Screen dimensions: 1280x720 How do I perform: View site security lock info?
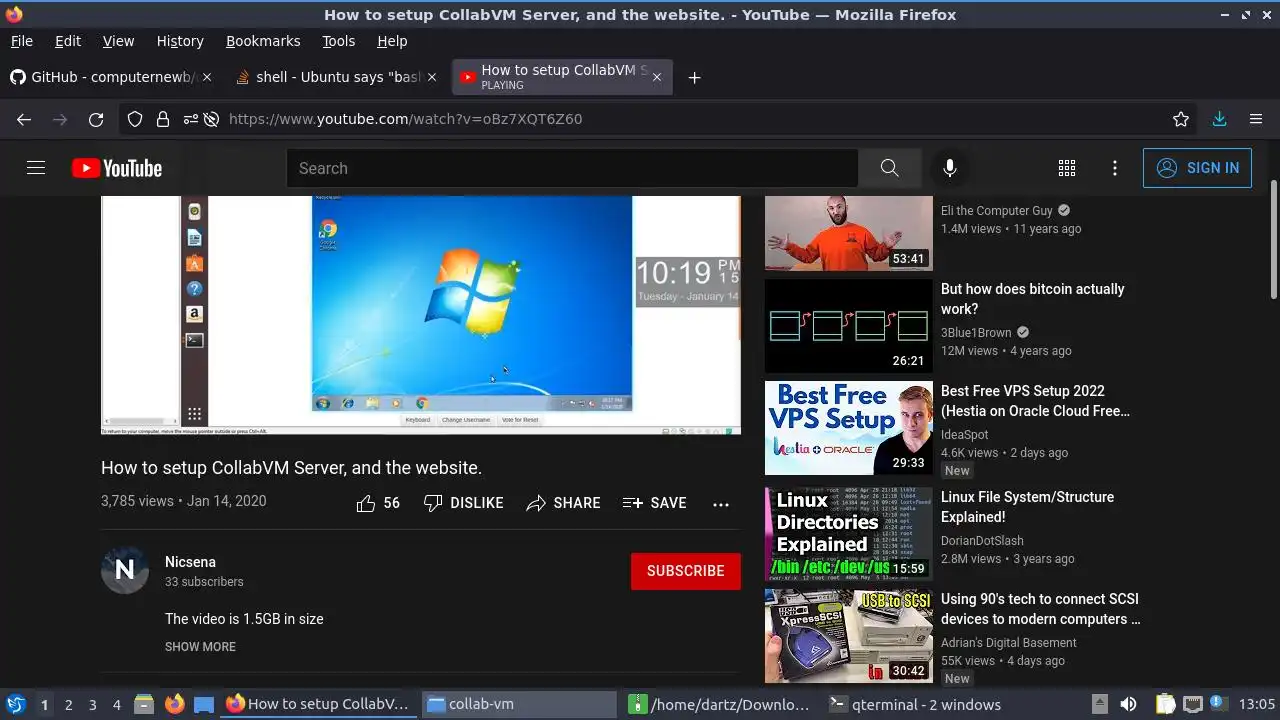(x=163, y=119)
